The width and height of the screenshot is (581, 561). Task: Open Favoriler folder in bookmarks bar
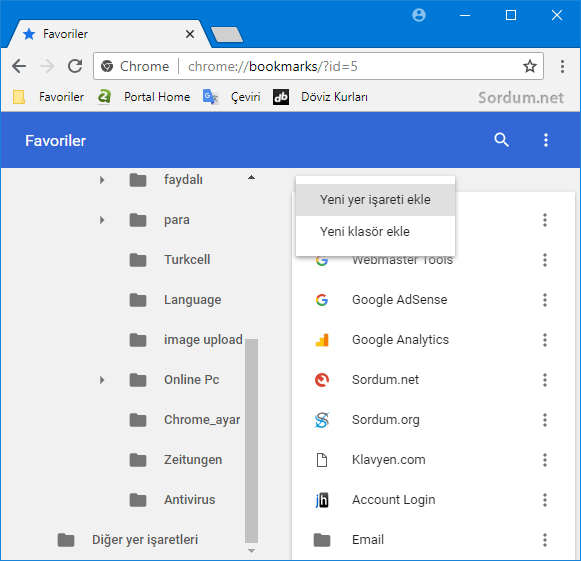(x=49, y=97)
